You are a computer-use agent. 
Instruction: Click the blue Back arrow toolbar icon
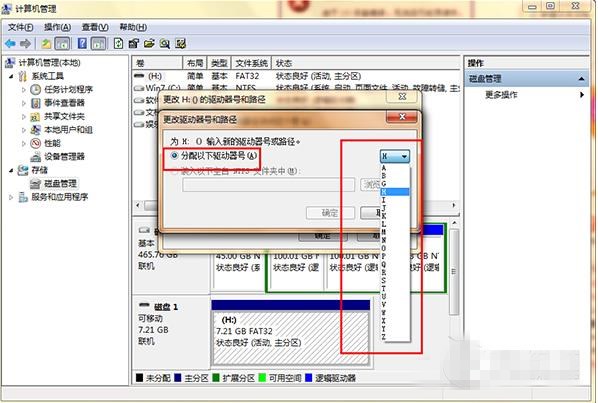click(x=10, y=44)
